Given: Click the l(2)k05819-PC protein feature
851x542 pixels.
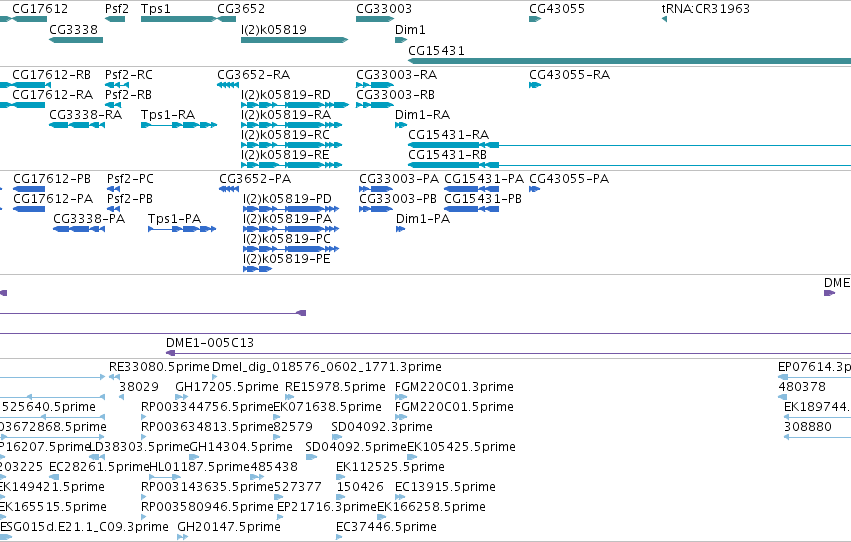Looking at the screenshot, I should coord(291,249).
